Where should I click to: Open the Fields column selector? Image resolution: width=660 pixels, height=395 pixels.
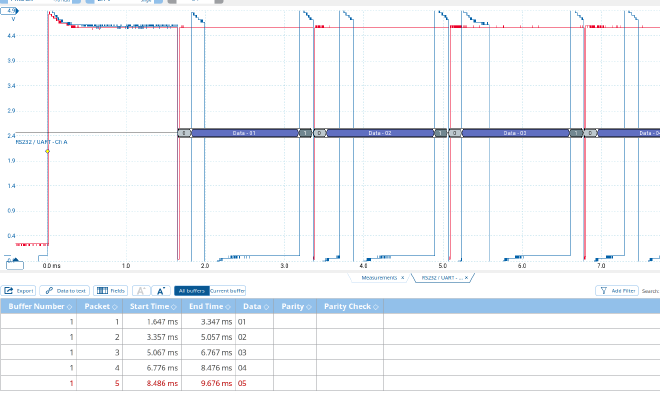click(x=111, y=291)
